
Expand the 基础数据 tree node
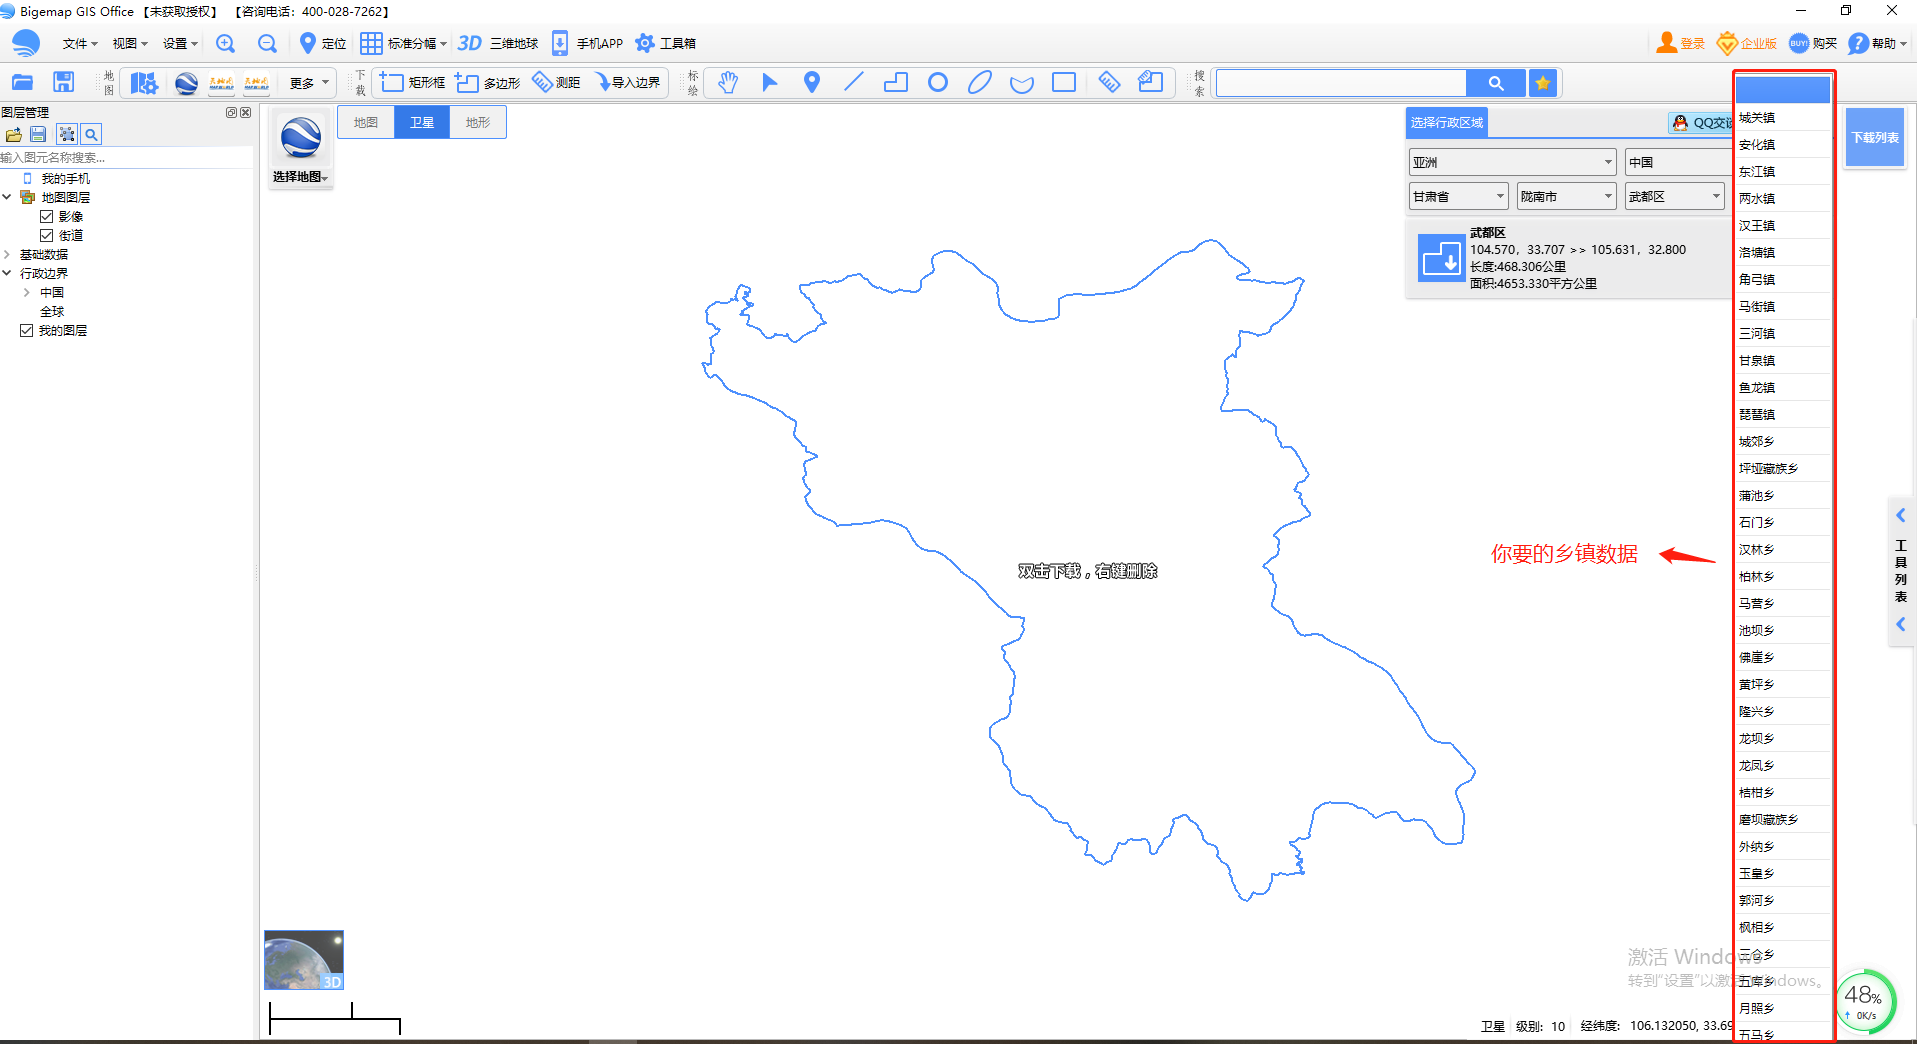[7, 255]
